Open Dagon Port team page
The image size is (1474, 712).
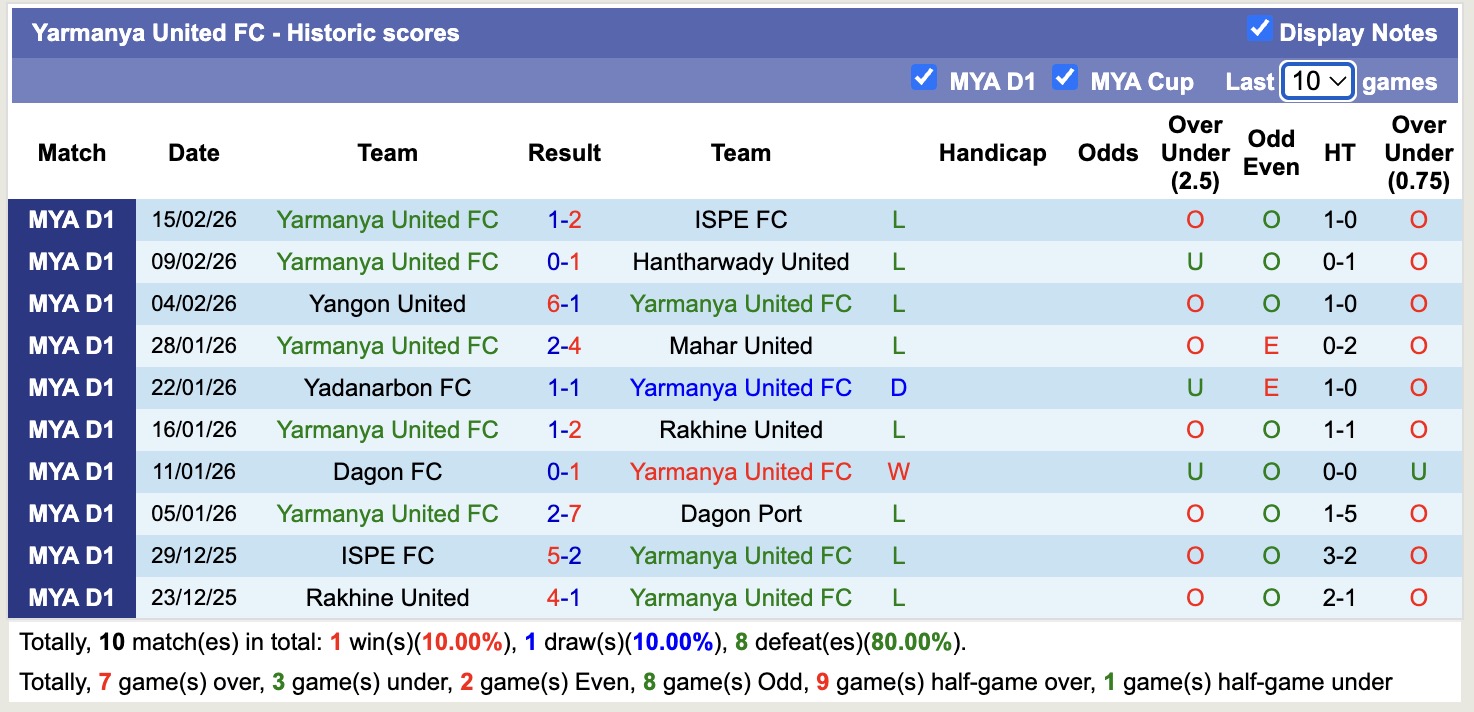(x=740, y=513)
